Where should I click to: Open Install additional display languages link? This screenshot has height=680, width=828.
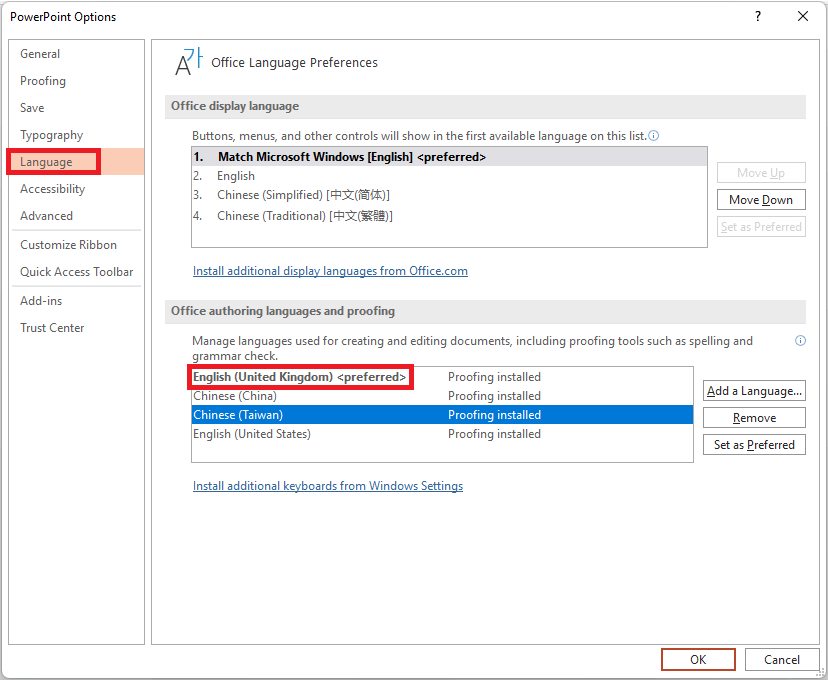[x=330, y=271]
